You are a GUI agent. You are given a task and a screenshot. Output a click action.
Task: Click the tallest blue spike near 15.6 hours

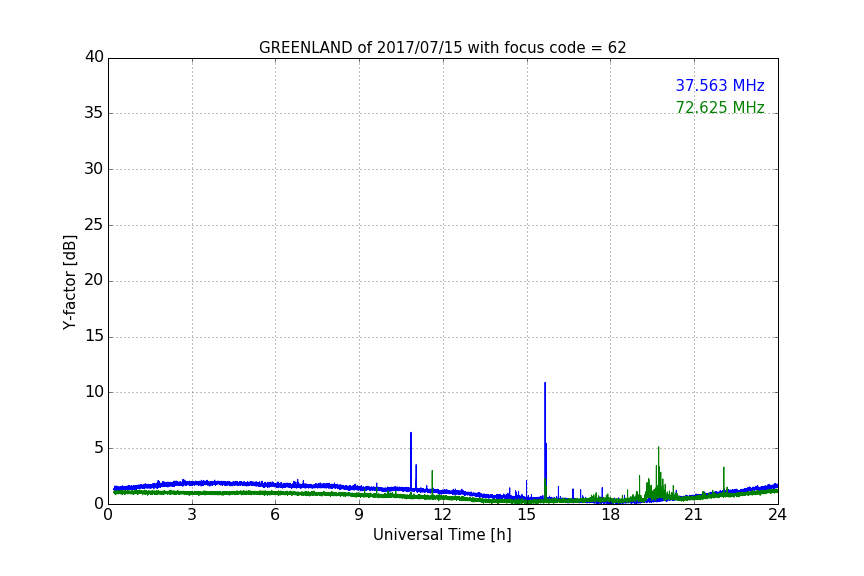coord(545,441)
